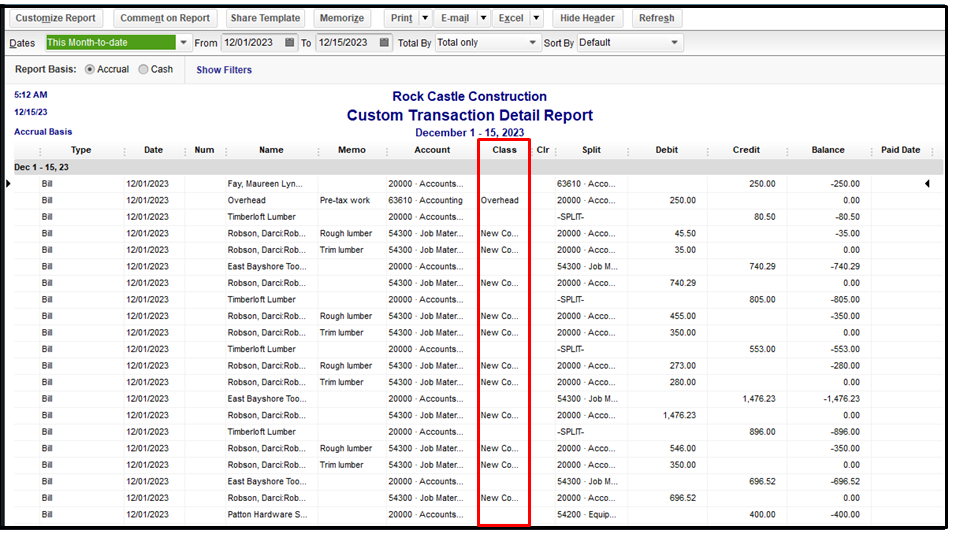This screenshot has height=541, width=958.
Task: Click Customize Report button
Action: coord(56,18)
